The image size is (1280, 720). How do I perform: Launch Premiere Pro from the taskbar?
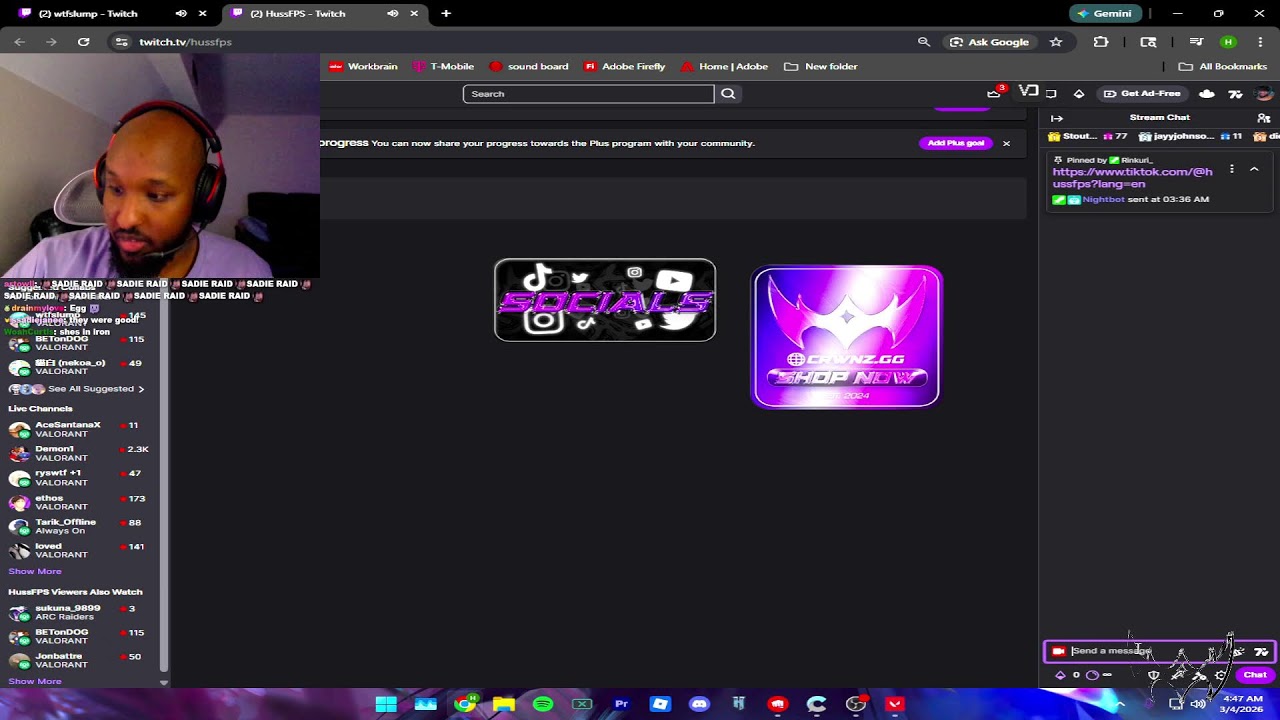click(621, 704)
